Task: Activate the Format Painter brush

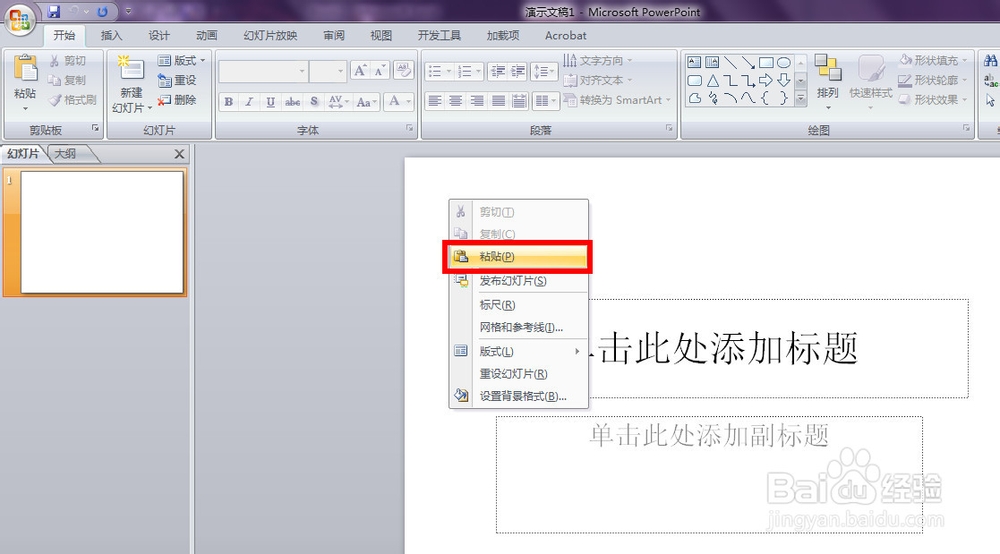Action: (73, 100)
